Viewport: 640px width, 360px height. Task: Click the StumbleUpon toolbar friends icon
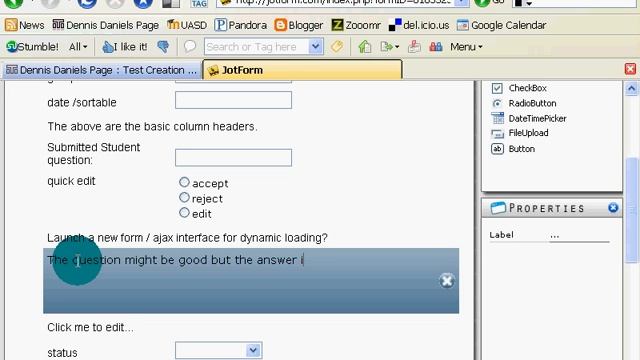click(436, 47)
